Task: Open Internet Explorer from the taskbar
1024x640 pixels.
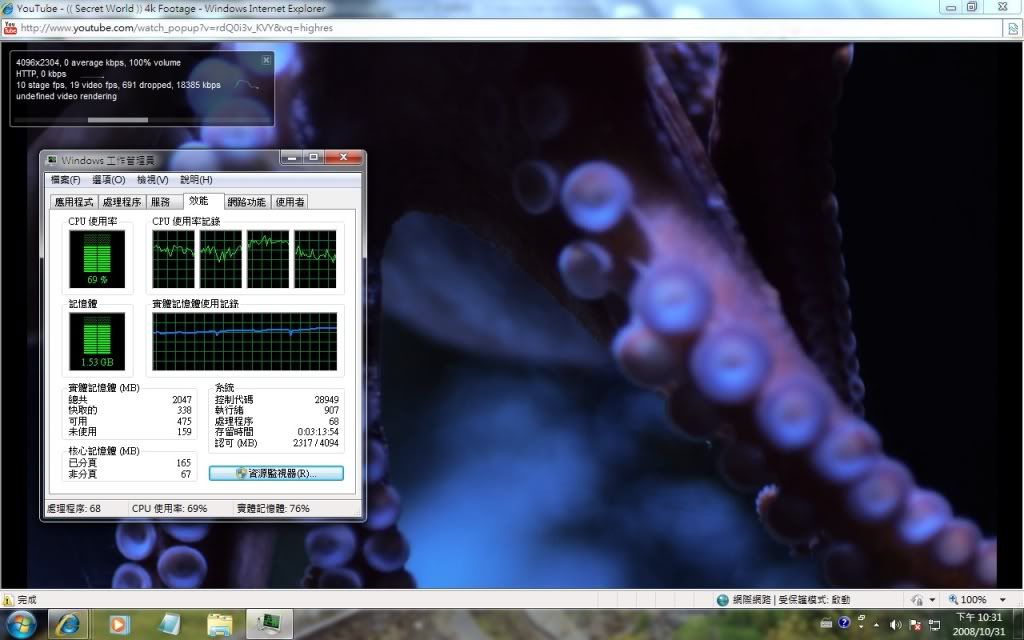Action: (68, 625)
